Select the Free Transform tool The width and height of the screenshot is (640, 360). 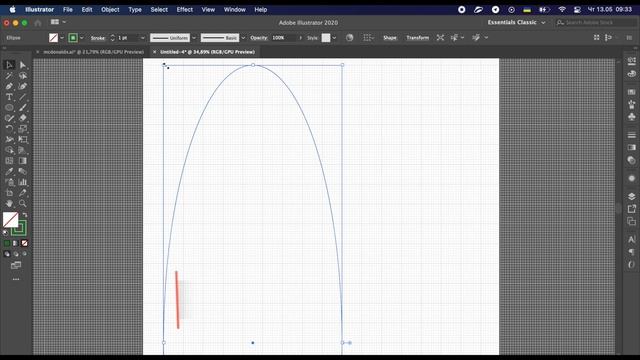(23, 140)
